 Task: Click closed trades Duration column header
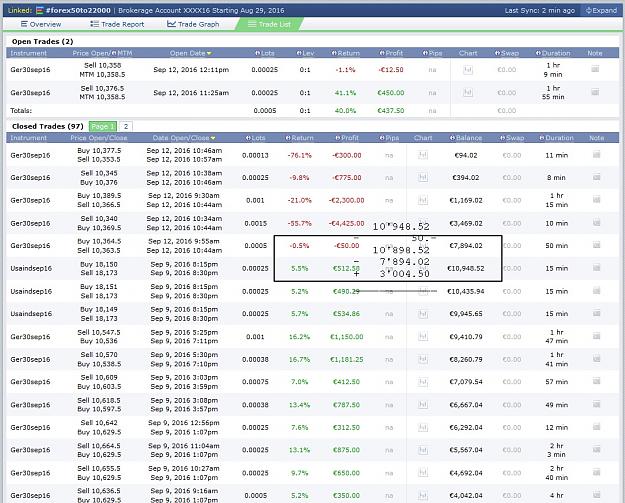(x=556, y=138)
